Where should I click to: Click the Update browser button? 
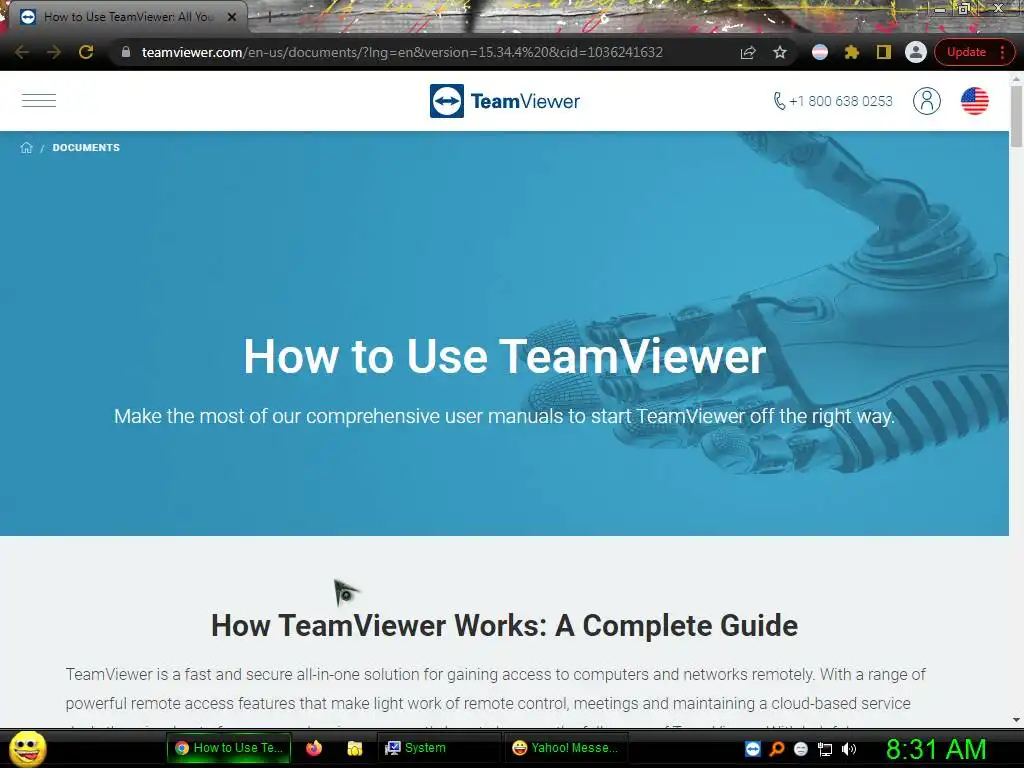pos(966,52)
